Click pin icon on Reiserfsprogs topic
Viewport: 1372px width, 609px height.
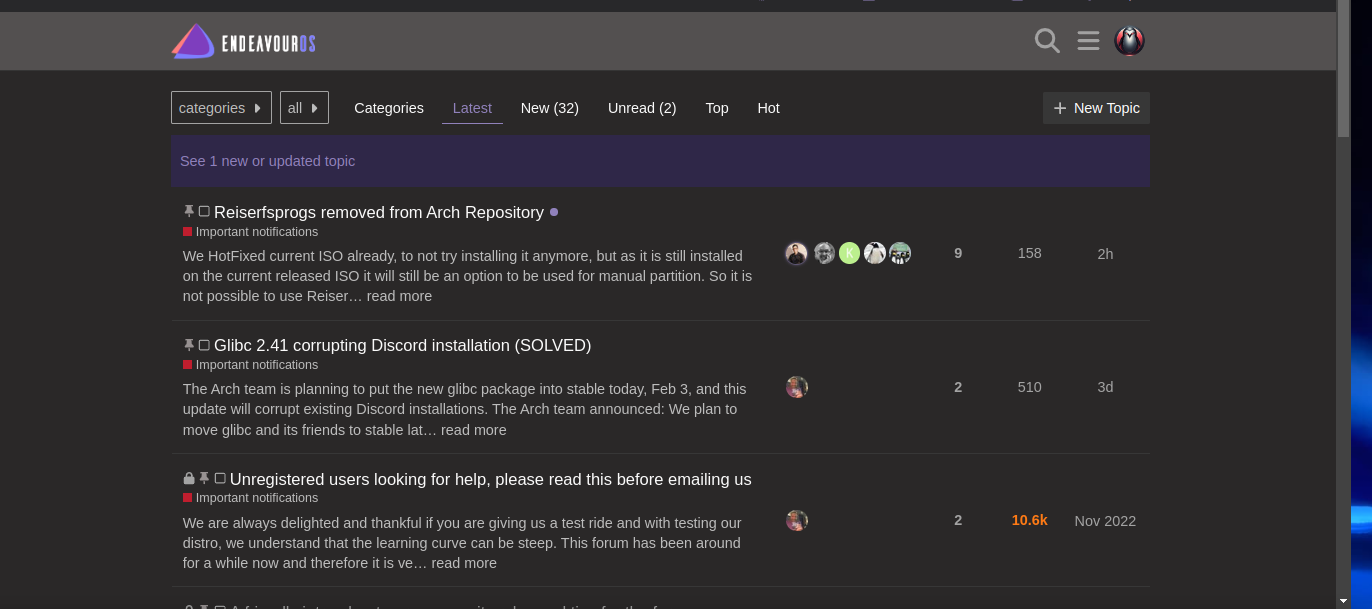pyautogui.click(x=189, y=212)
